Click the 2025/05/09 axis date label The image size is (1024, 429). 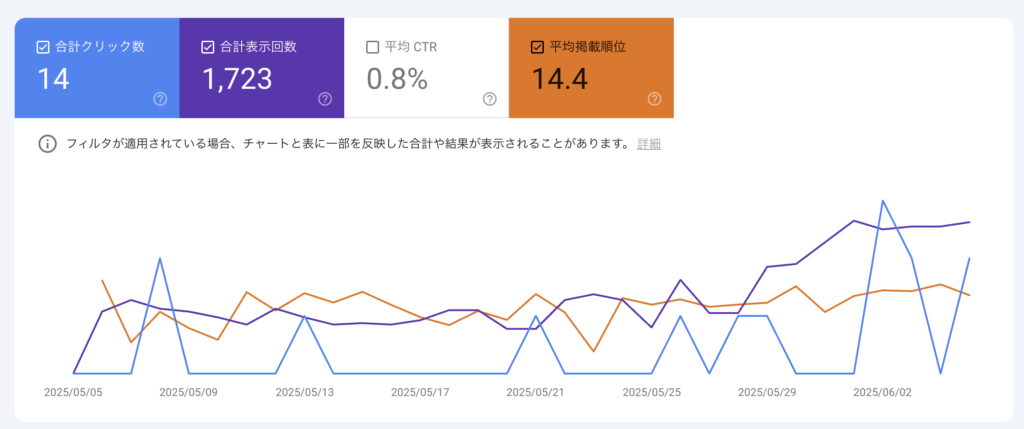[x=189, y=392]
